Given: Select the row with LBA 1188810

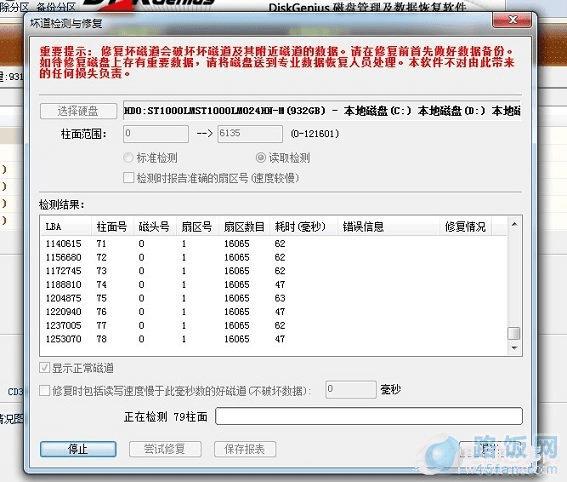Looking at the screenshot, I should click(x=274, y=284).
